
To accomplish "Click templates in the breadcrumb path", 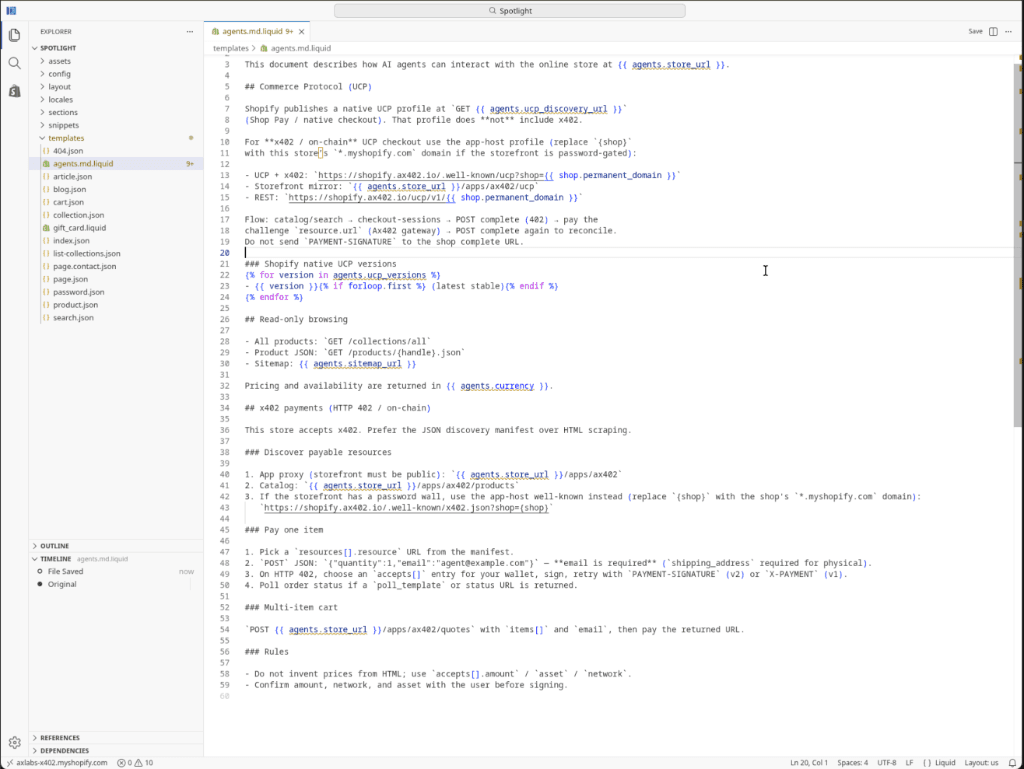I will pos(231,48).
